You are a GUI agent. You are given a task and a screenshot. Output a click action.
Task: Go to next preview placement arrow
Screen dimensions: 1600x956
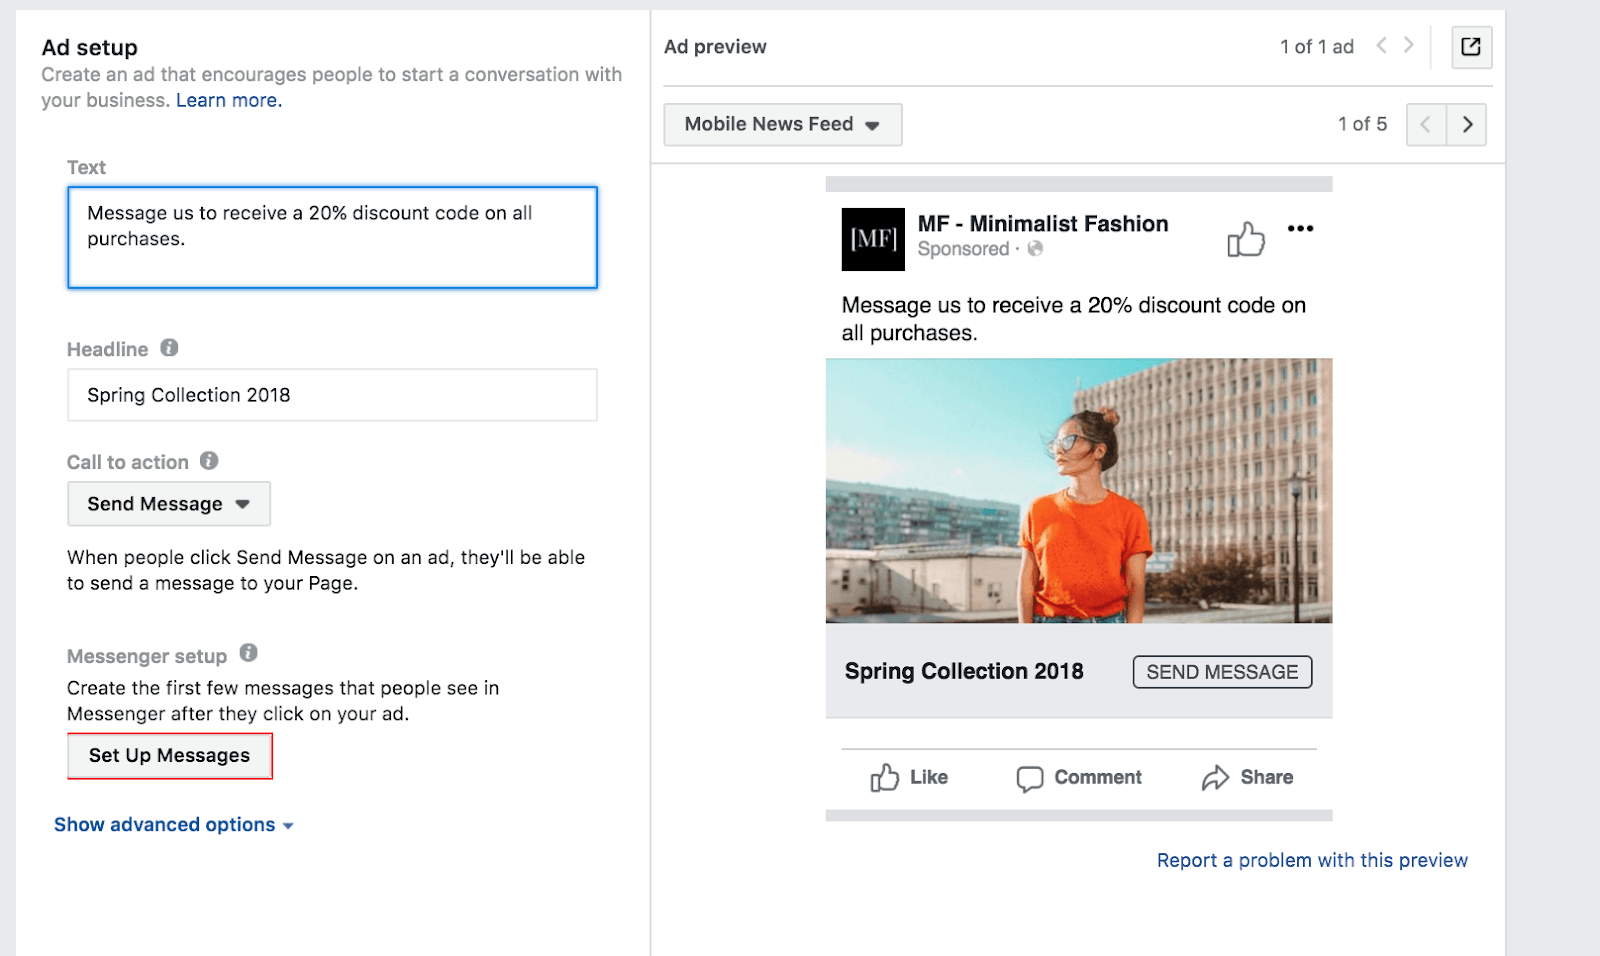(1466, 125)
